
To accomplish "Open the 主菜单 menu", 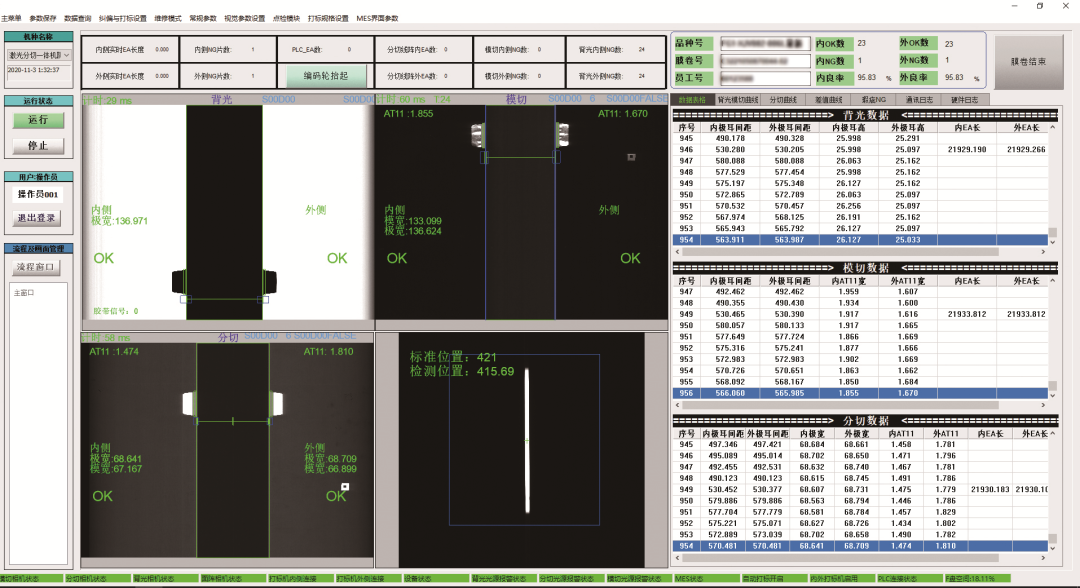I will click(x=11, y=18).
